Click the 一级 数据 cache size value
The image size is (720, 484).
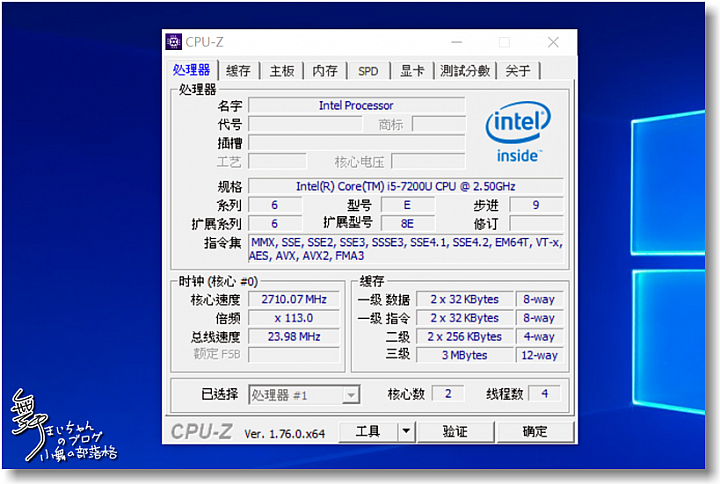465,299
